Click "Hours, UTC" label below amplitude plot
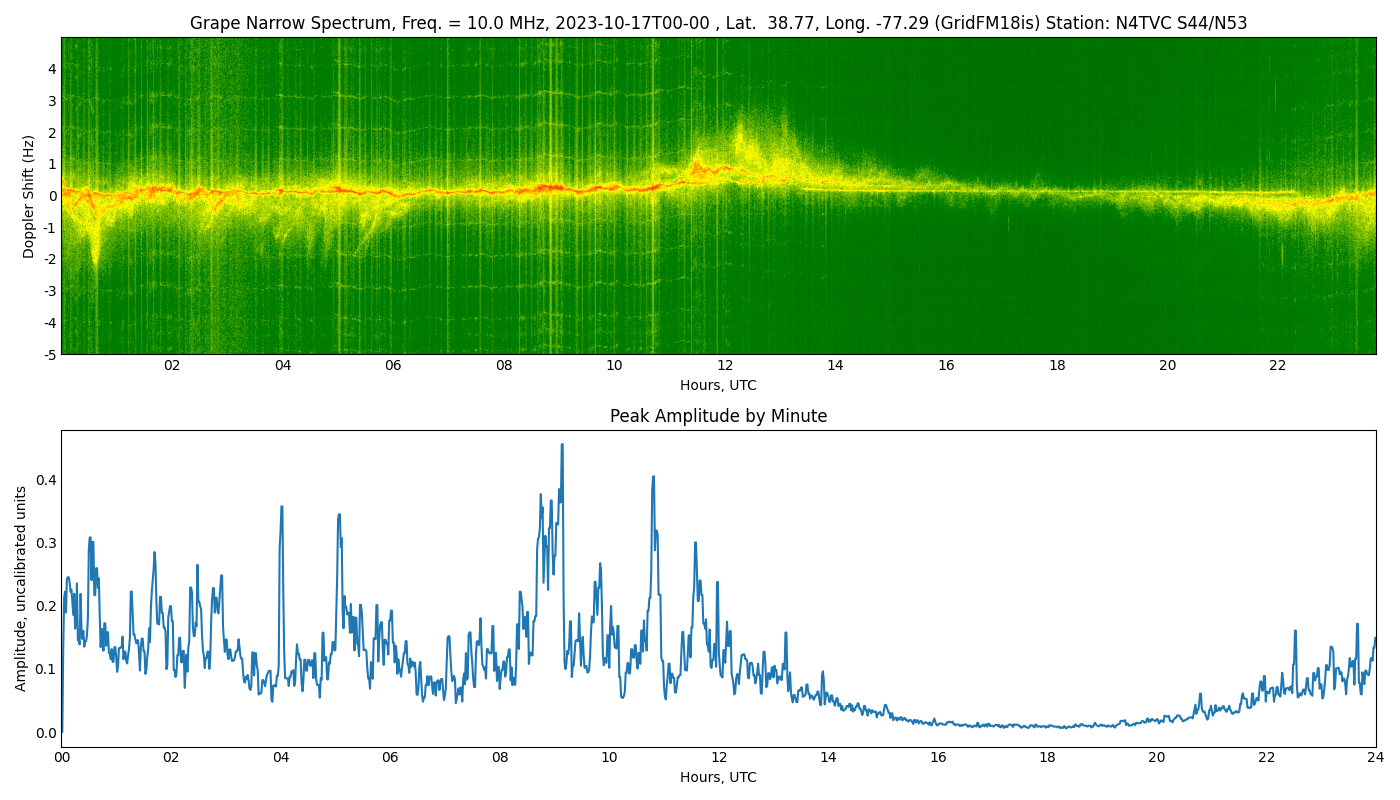Screen dimensions: 1400x800 pyautogui.click(x=718, y=777)
